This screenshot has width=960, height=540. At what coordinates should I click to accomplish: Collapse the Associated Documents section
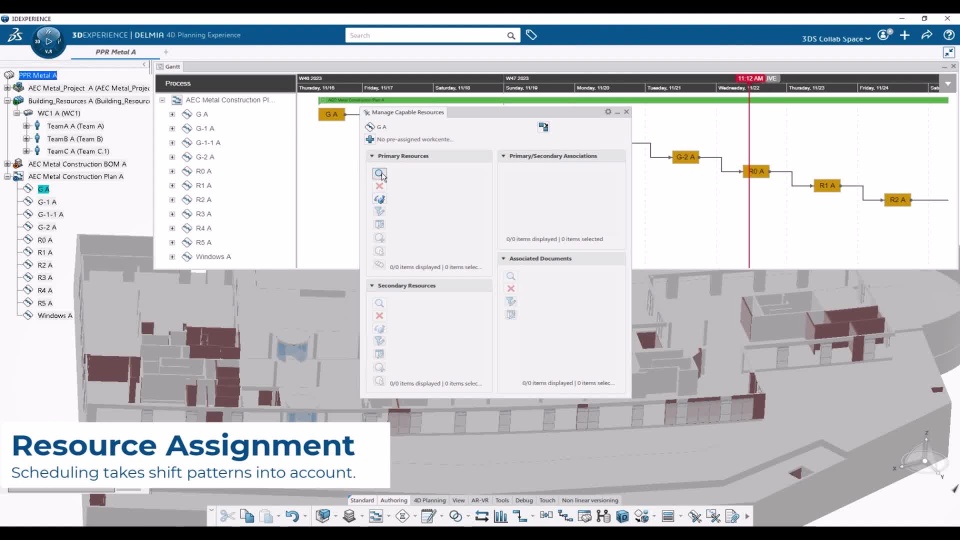tap(503, 259)
